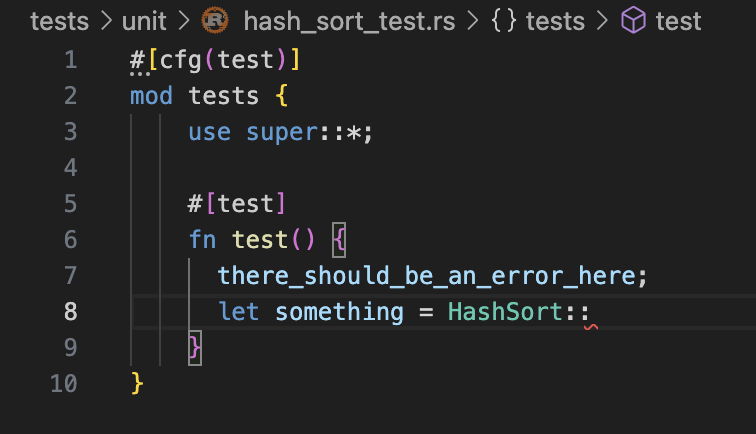Viewport: 756px width, 434px height.
Task: Click line number 8 in gutter
Action: [x=70, y=312]
